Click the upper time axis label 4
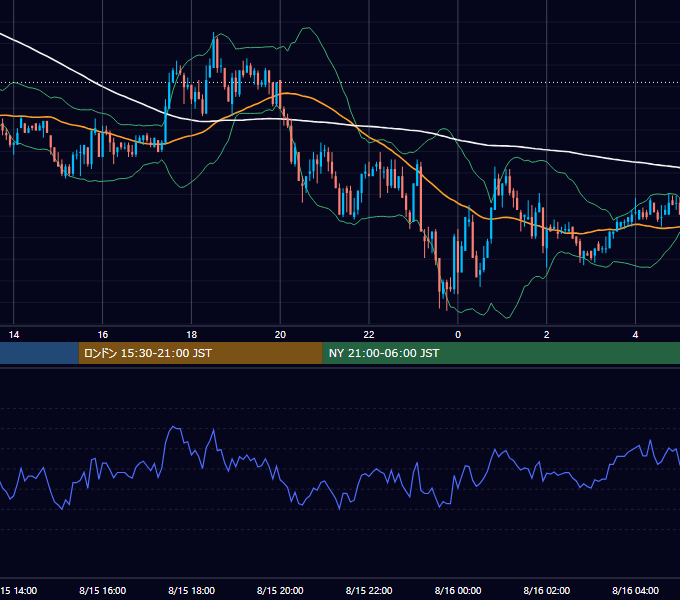The image size is (680, 600). [x=635, y=335]
